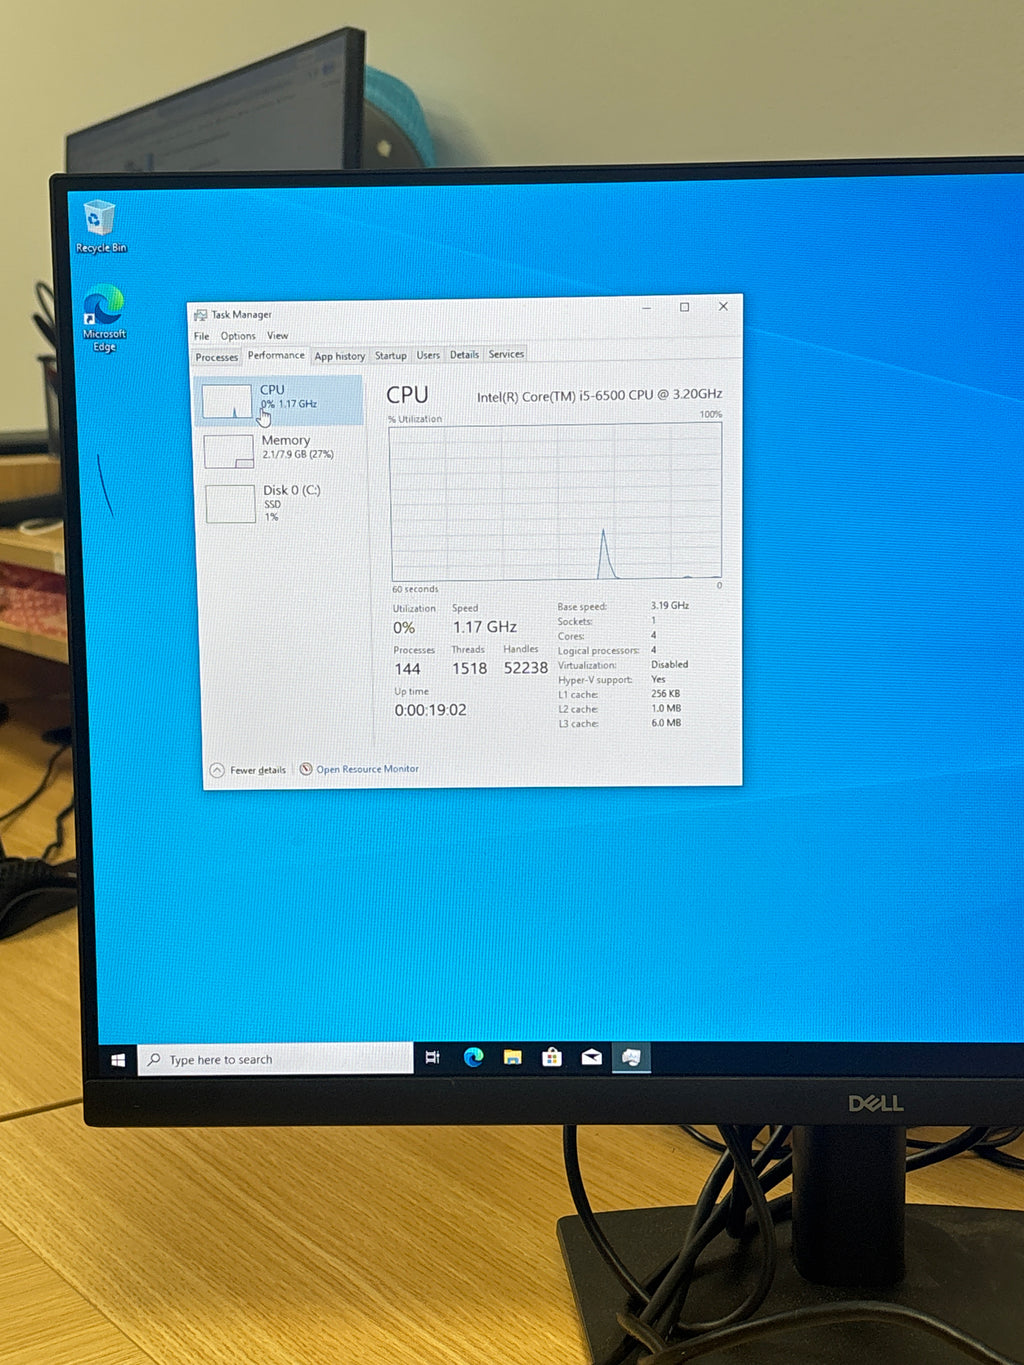Click the Open Resource Monitor link
This screenshot has height=1365, width=1024.
[x=367, y=769]
